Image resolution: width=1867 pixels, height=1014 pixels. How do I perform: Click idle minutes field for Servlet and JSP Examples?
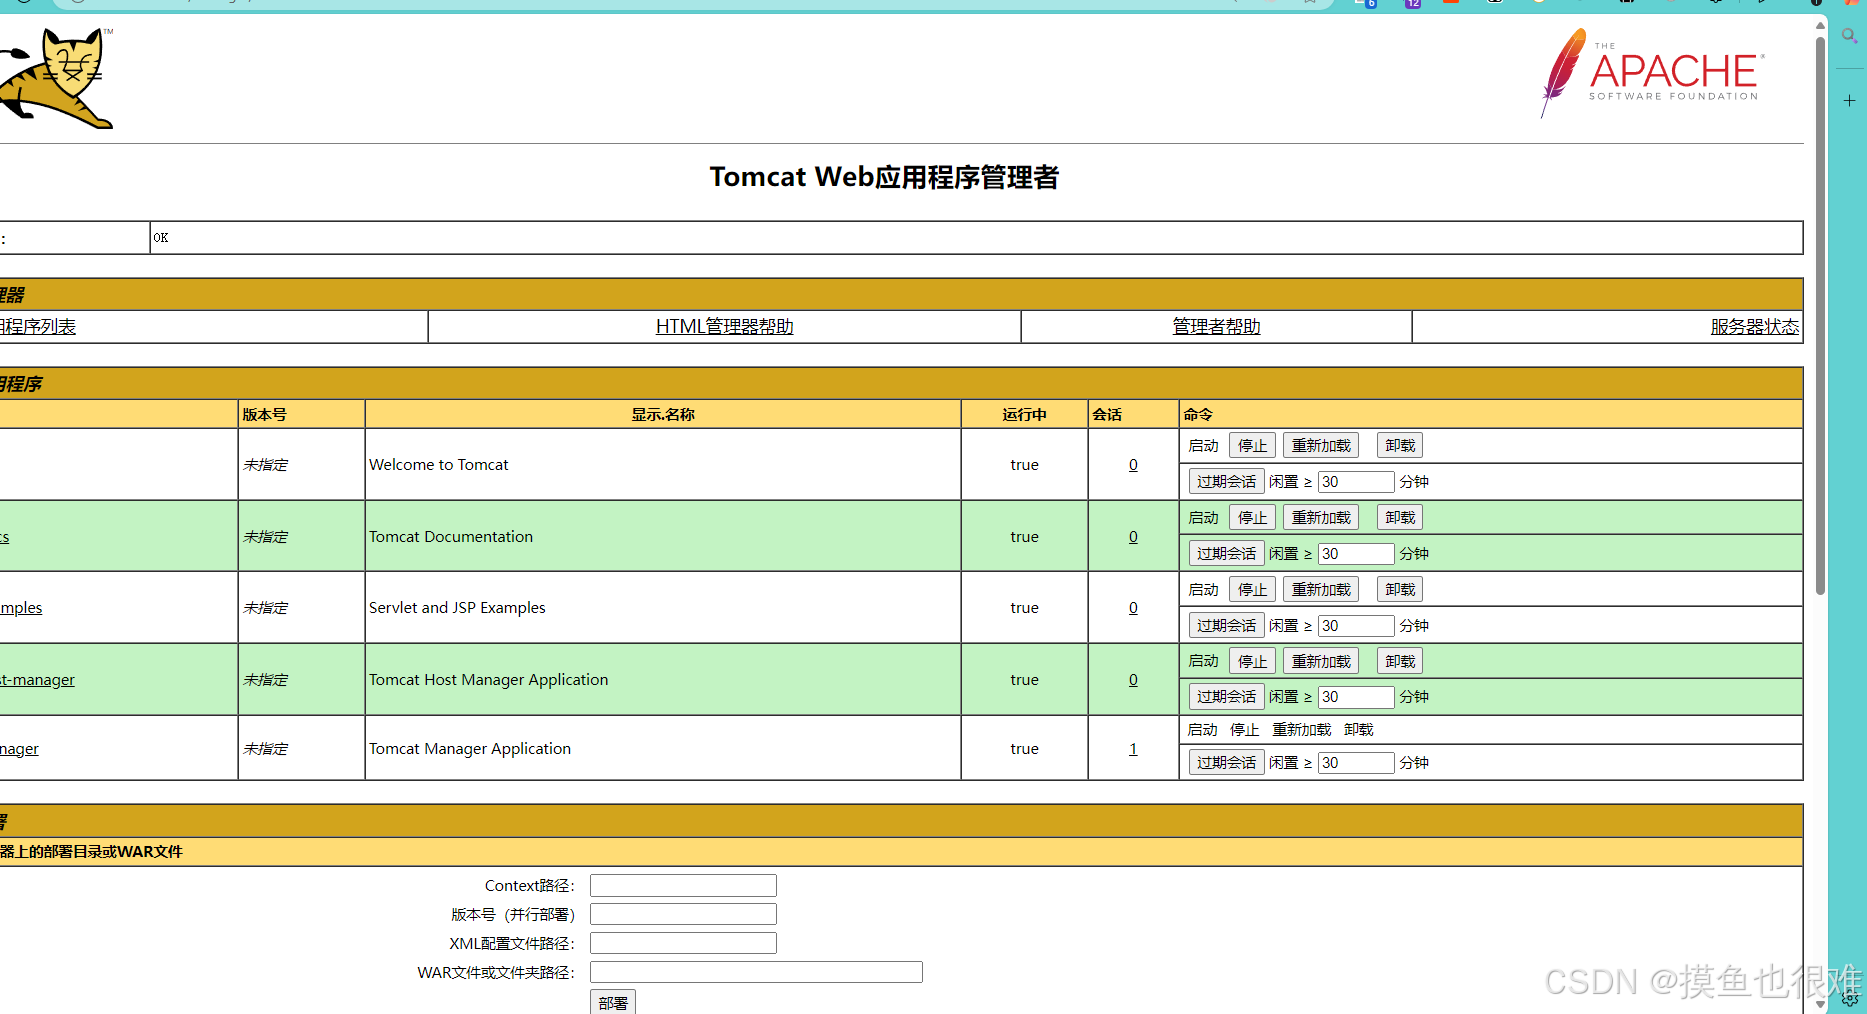click(x=1356, y=626)
